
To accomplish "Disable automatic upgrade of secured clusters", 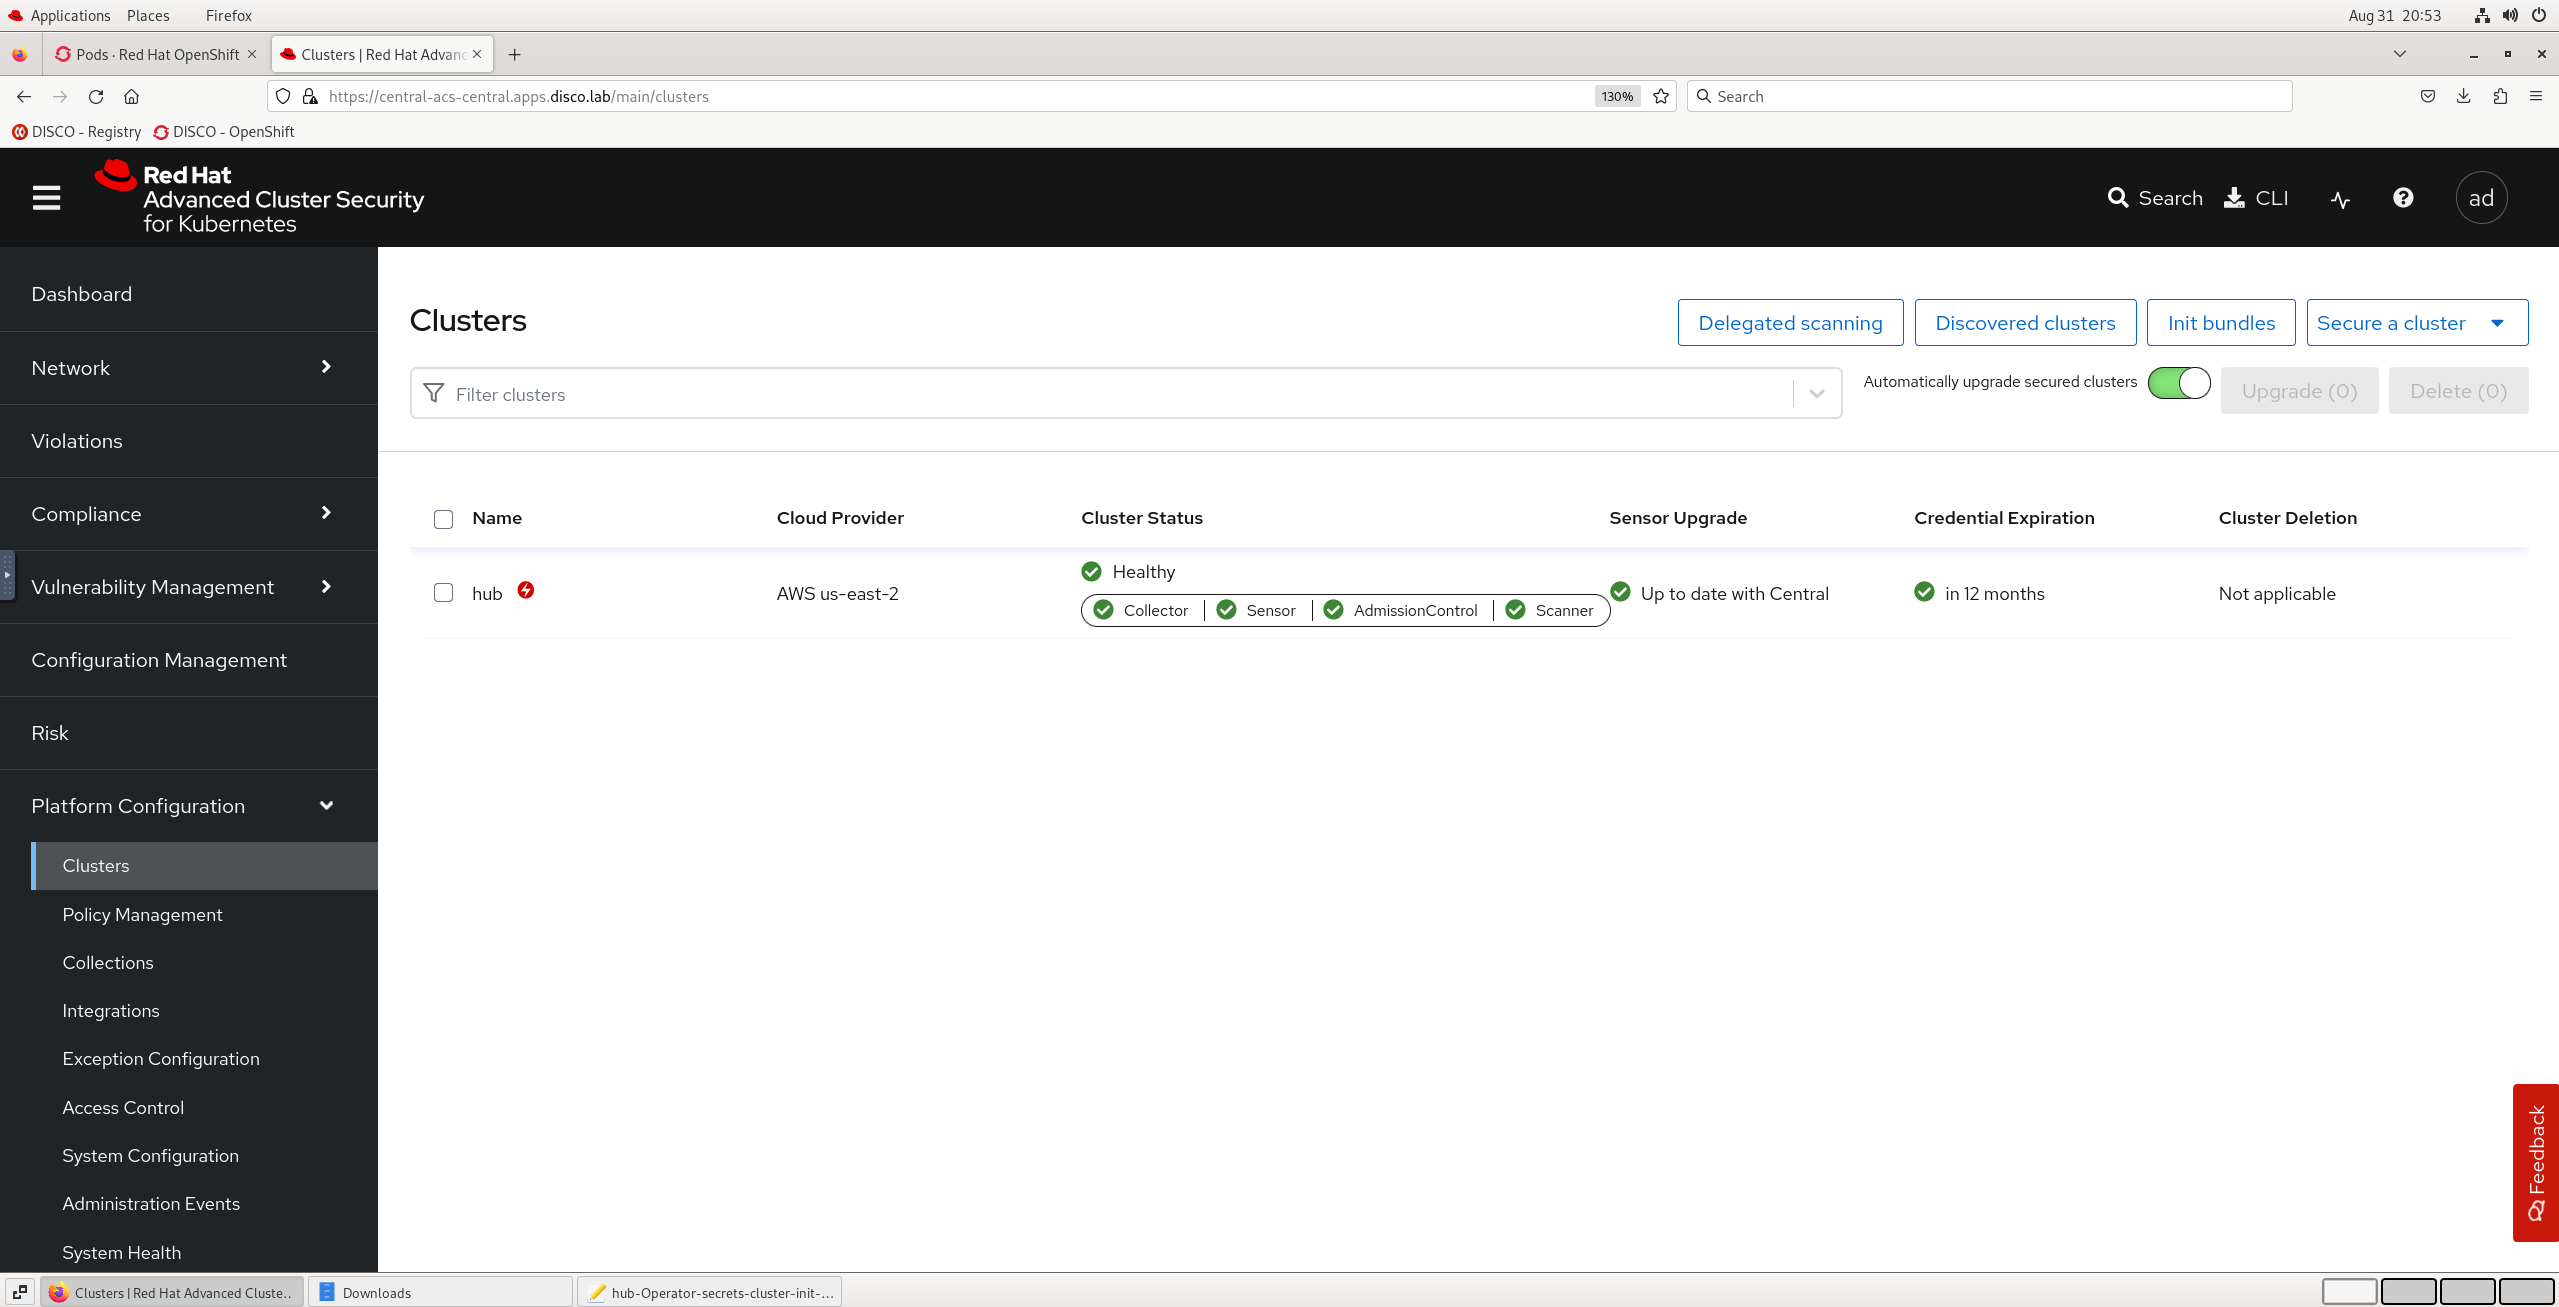I will tap(2179, 383).
